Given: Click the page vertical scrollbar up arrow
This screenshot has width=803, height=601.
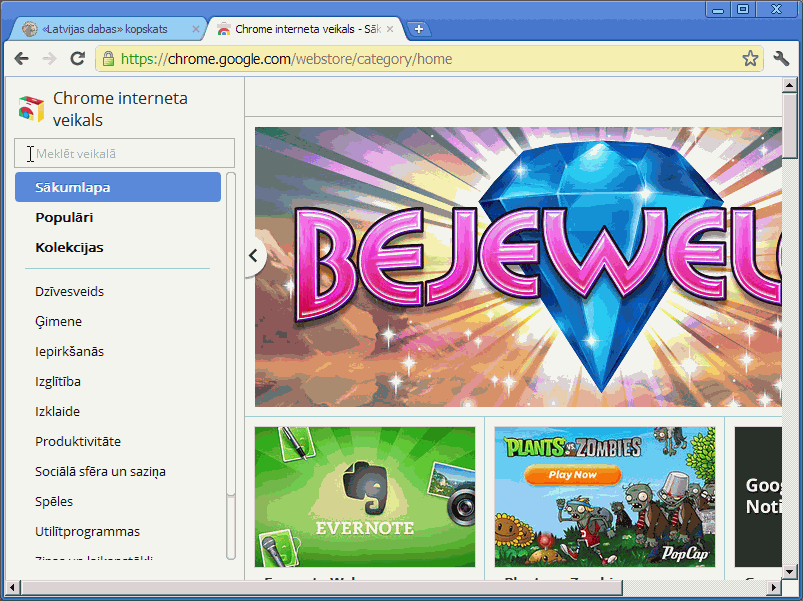Looking at the screenshot, I should 789,85.
